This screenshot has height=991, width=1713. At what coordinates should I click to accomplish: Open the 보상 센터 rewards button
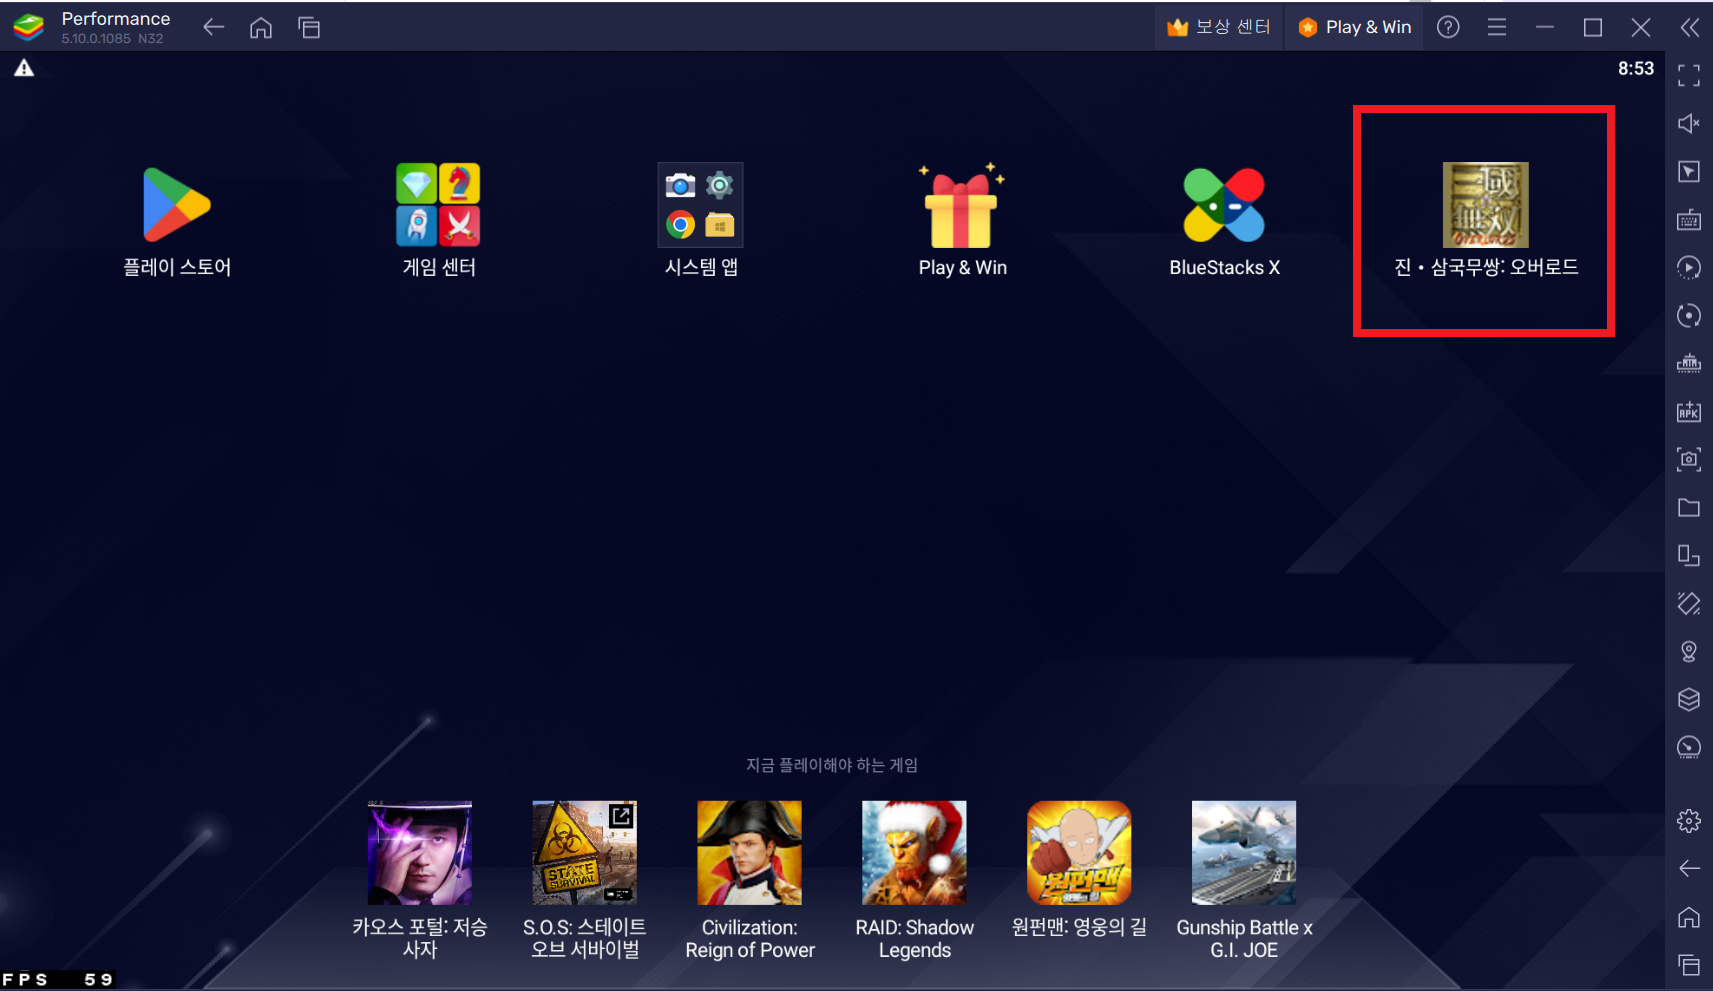coord(1219,27)
